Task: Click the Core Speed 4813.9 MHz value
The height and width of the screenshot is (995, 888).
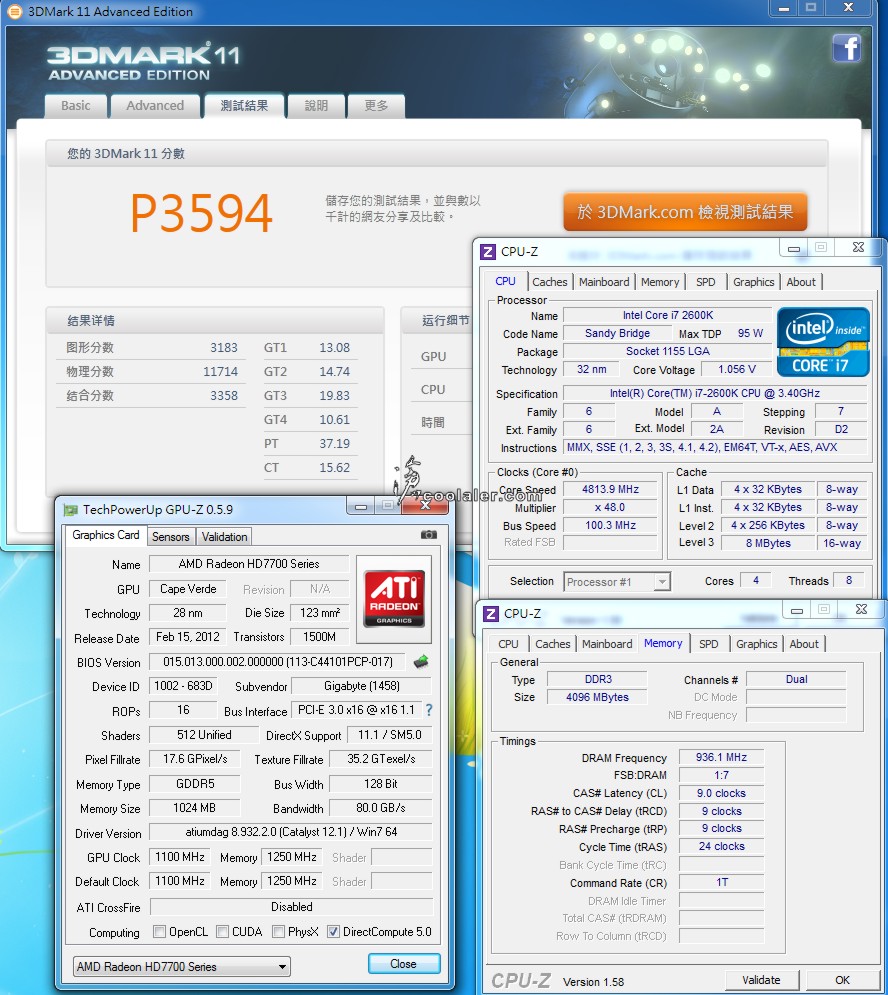Action: click(x=610, y=489)
